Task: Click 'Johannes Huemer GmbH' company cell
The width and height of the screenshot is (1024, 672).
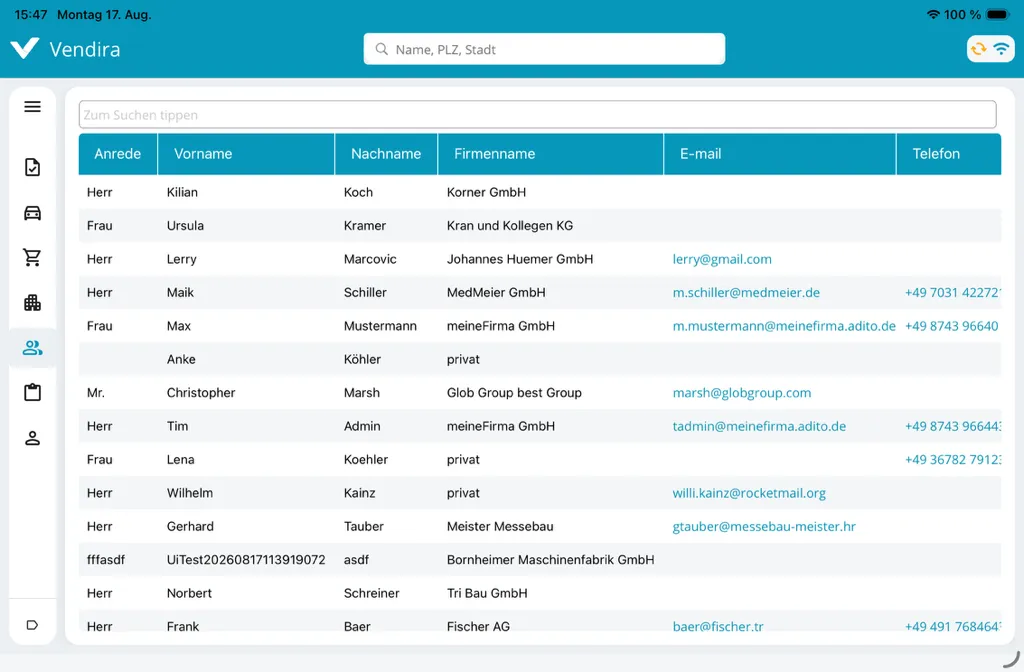Action: [x=520, y=259]
